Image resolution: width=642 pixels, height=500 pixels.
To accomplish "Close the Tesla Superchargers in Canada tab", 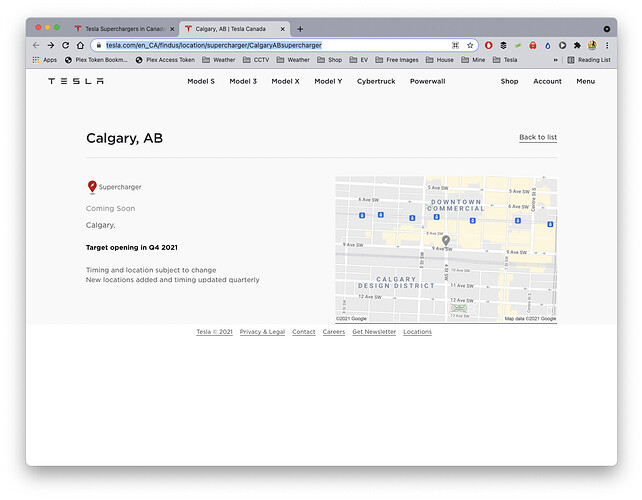I will 172,29.
